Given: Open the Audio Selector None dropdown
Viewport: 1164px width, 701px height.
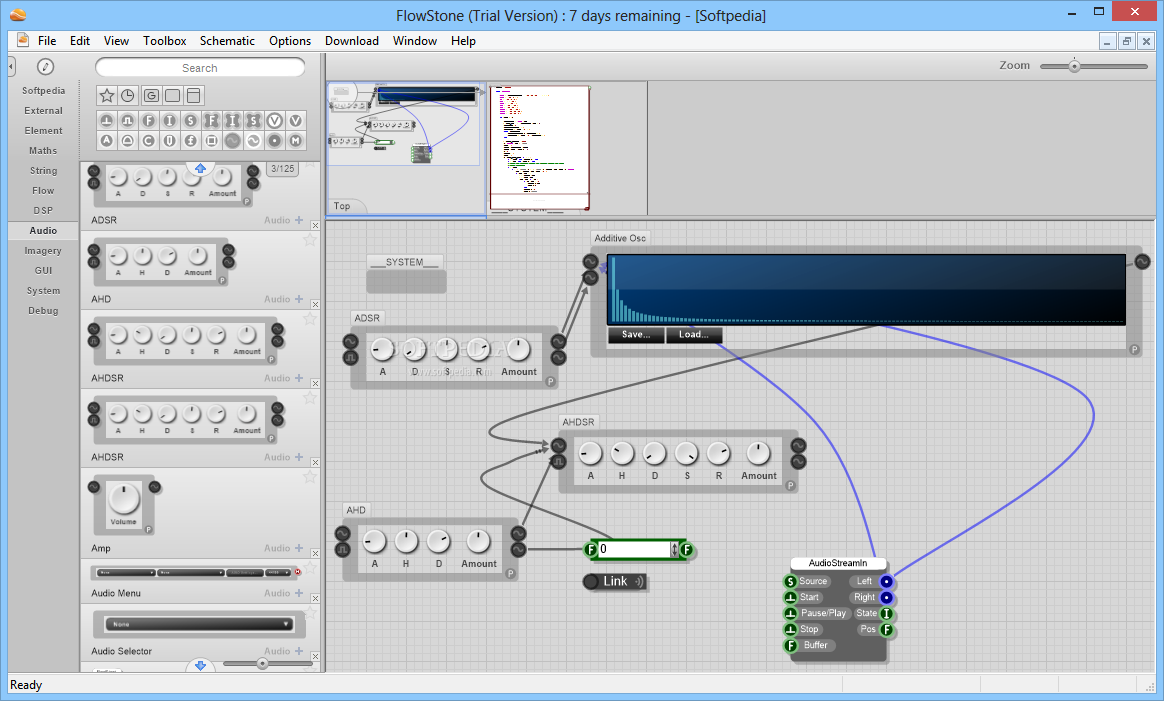Looking at the screenshot, I should tap(200, 623).
